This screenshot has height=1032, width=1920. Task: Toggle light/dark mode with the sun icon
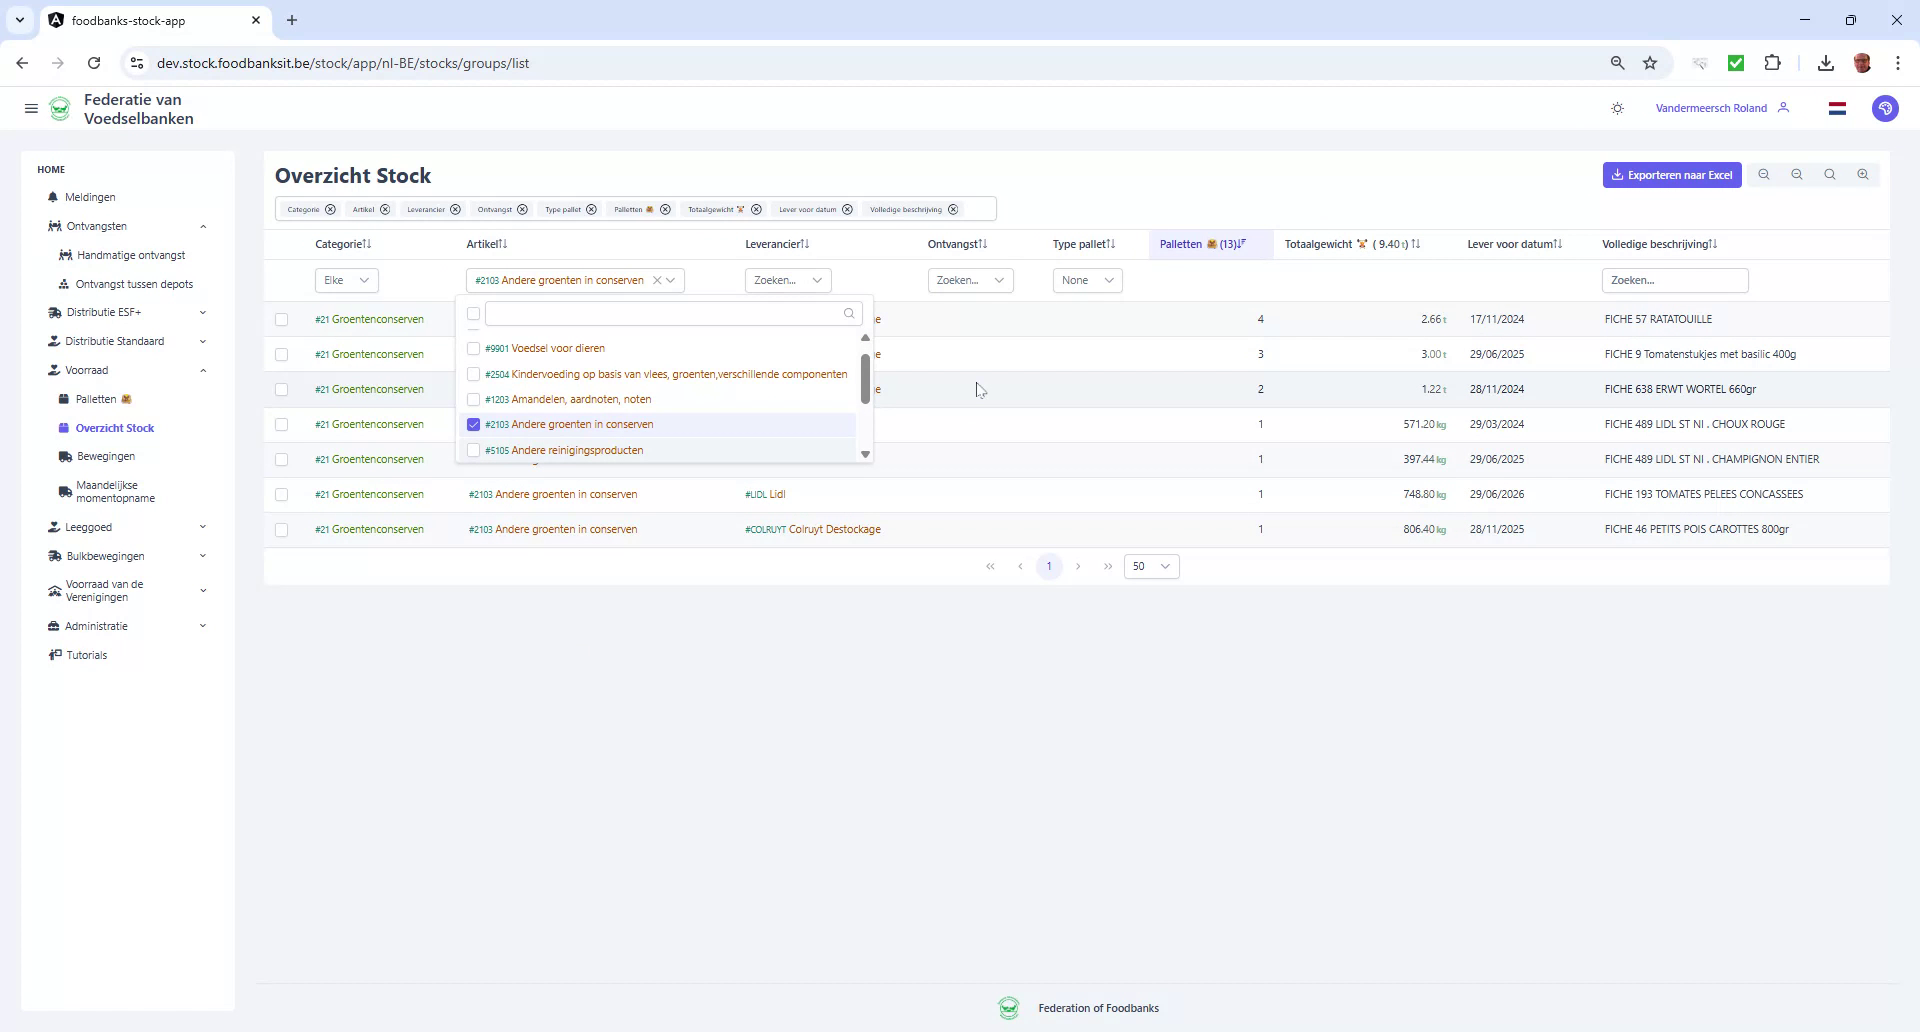coord(1617,108)
